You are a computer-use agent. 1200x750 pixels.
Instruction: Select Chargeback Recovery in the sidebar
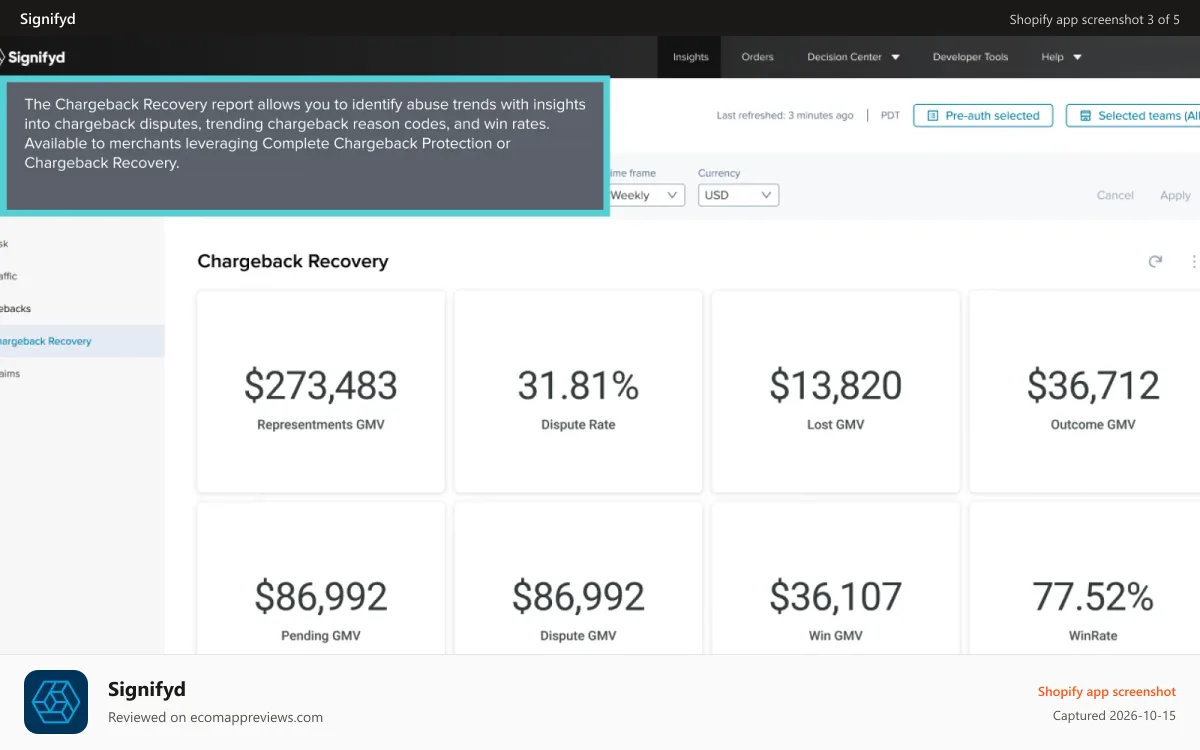(x=82, y=341)
